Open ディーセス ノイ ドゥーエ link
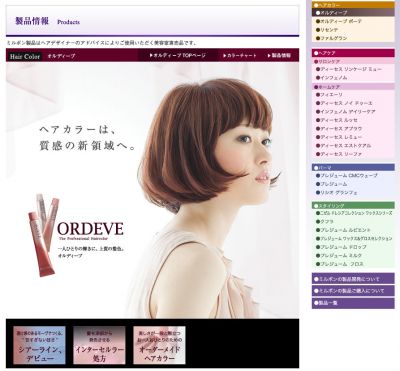The image size is (400, 371). [x=344, y=103]
